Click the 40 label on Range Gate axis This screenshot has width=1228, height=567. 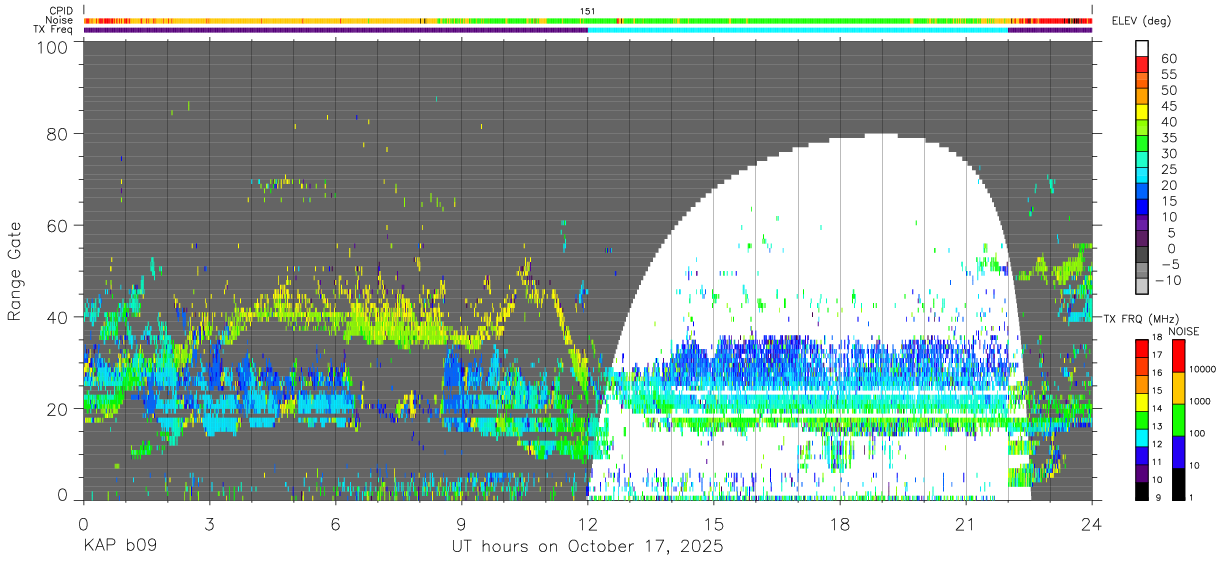[57, 317]
